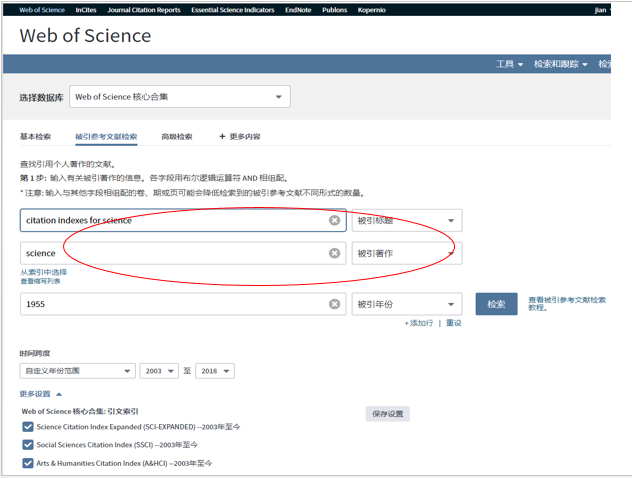Open InCites in the top bar
Image resolution: width=632 pixels, height=478 pixels.
point(86,10)
